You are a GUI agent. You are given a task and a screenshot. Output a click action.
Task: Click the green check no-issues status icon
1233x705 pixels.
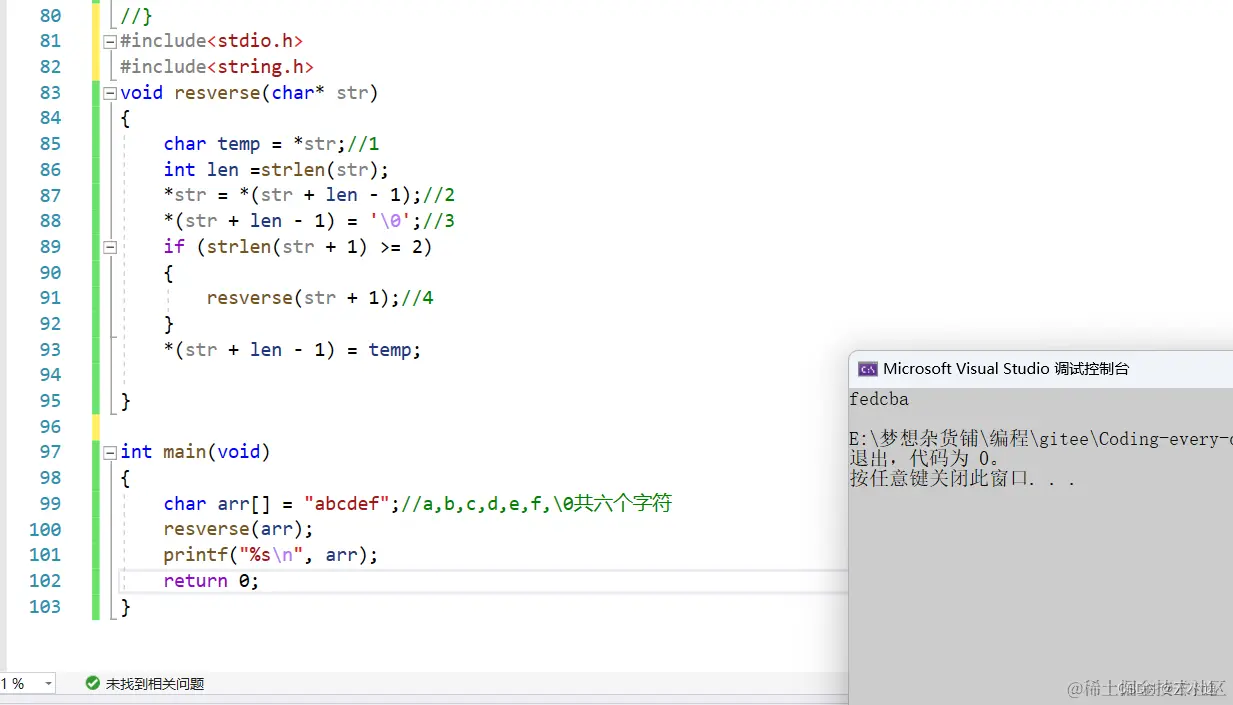(93, 684)
